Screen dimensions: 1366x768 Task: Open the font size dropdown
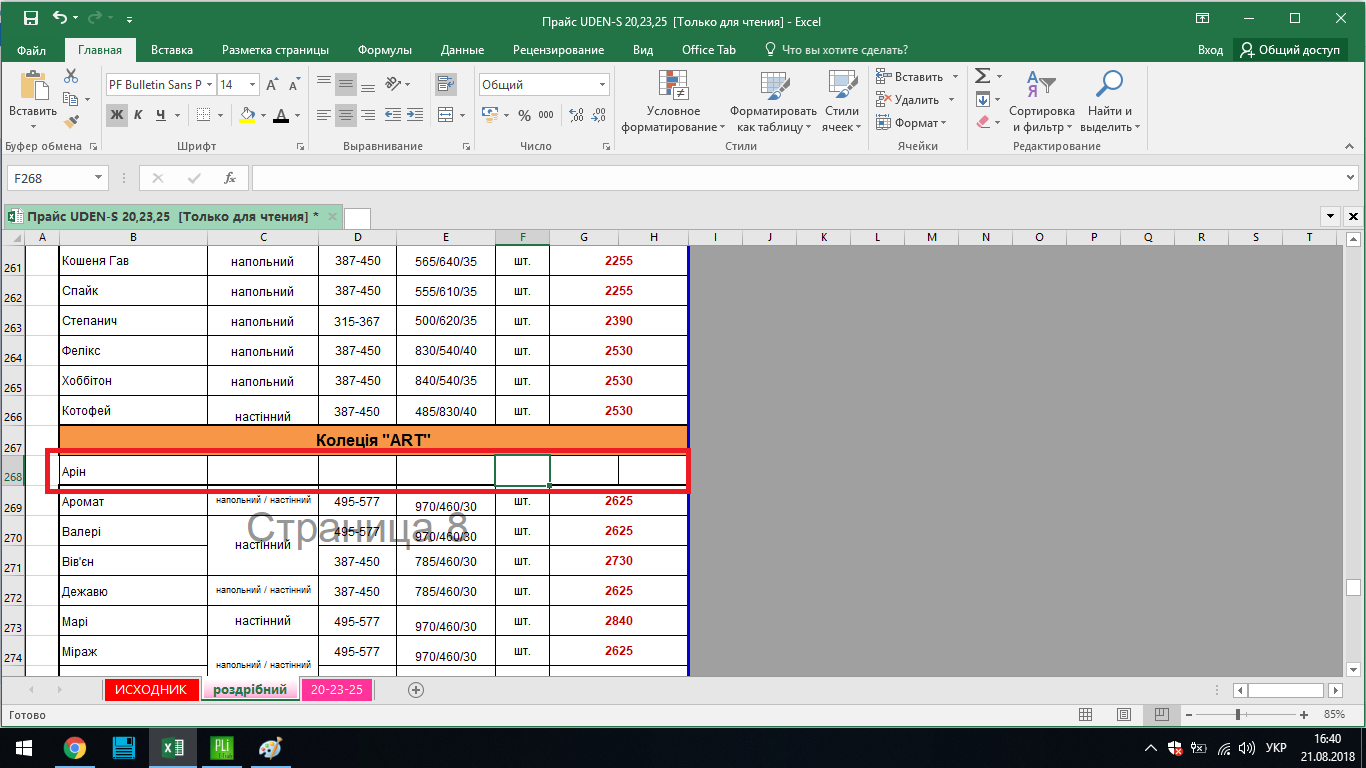pos(252,85)
